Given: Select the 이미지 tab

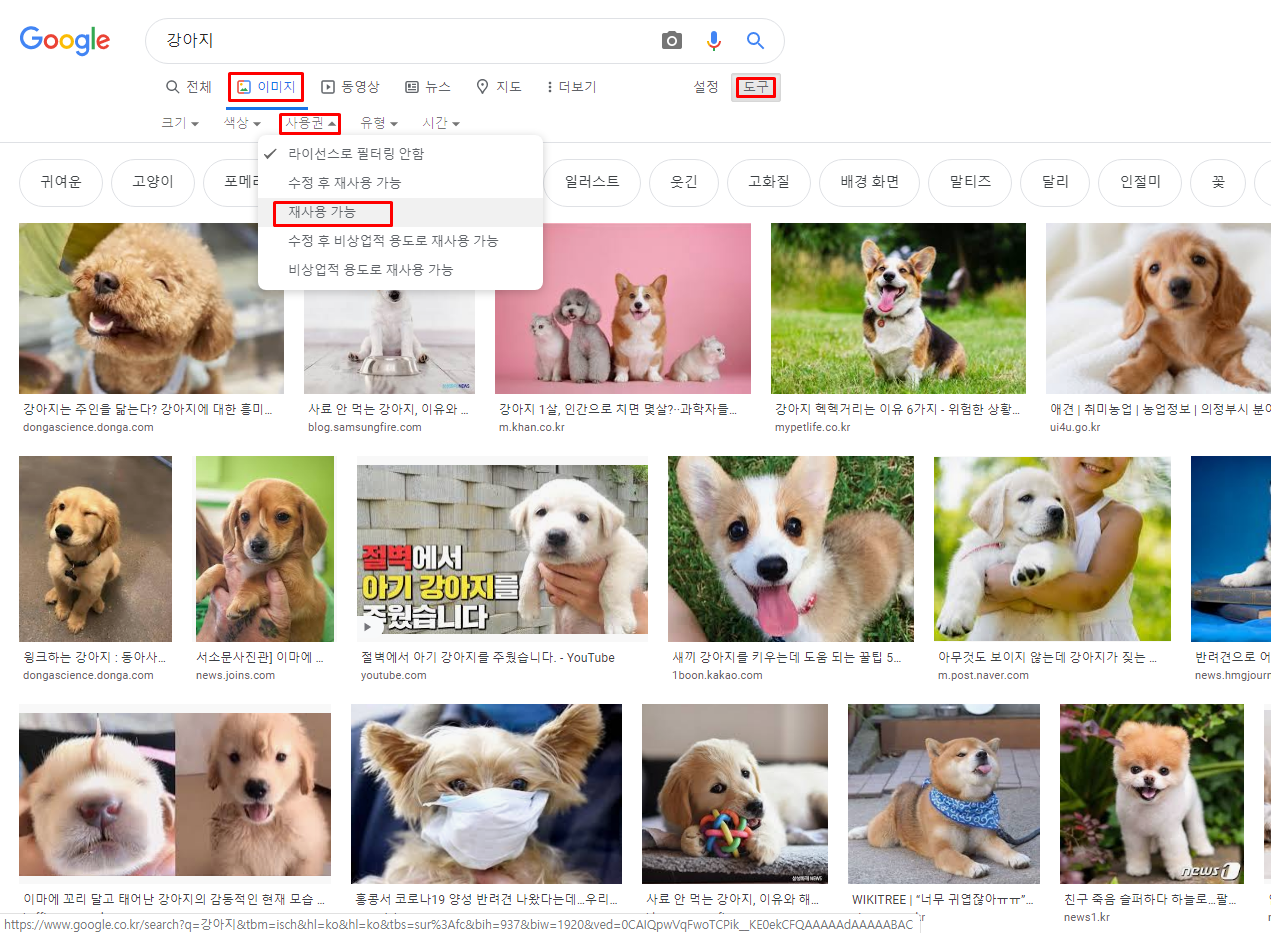Looking at the screenshot, I should coord(266,87).
